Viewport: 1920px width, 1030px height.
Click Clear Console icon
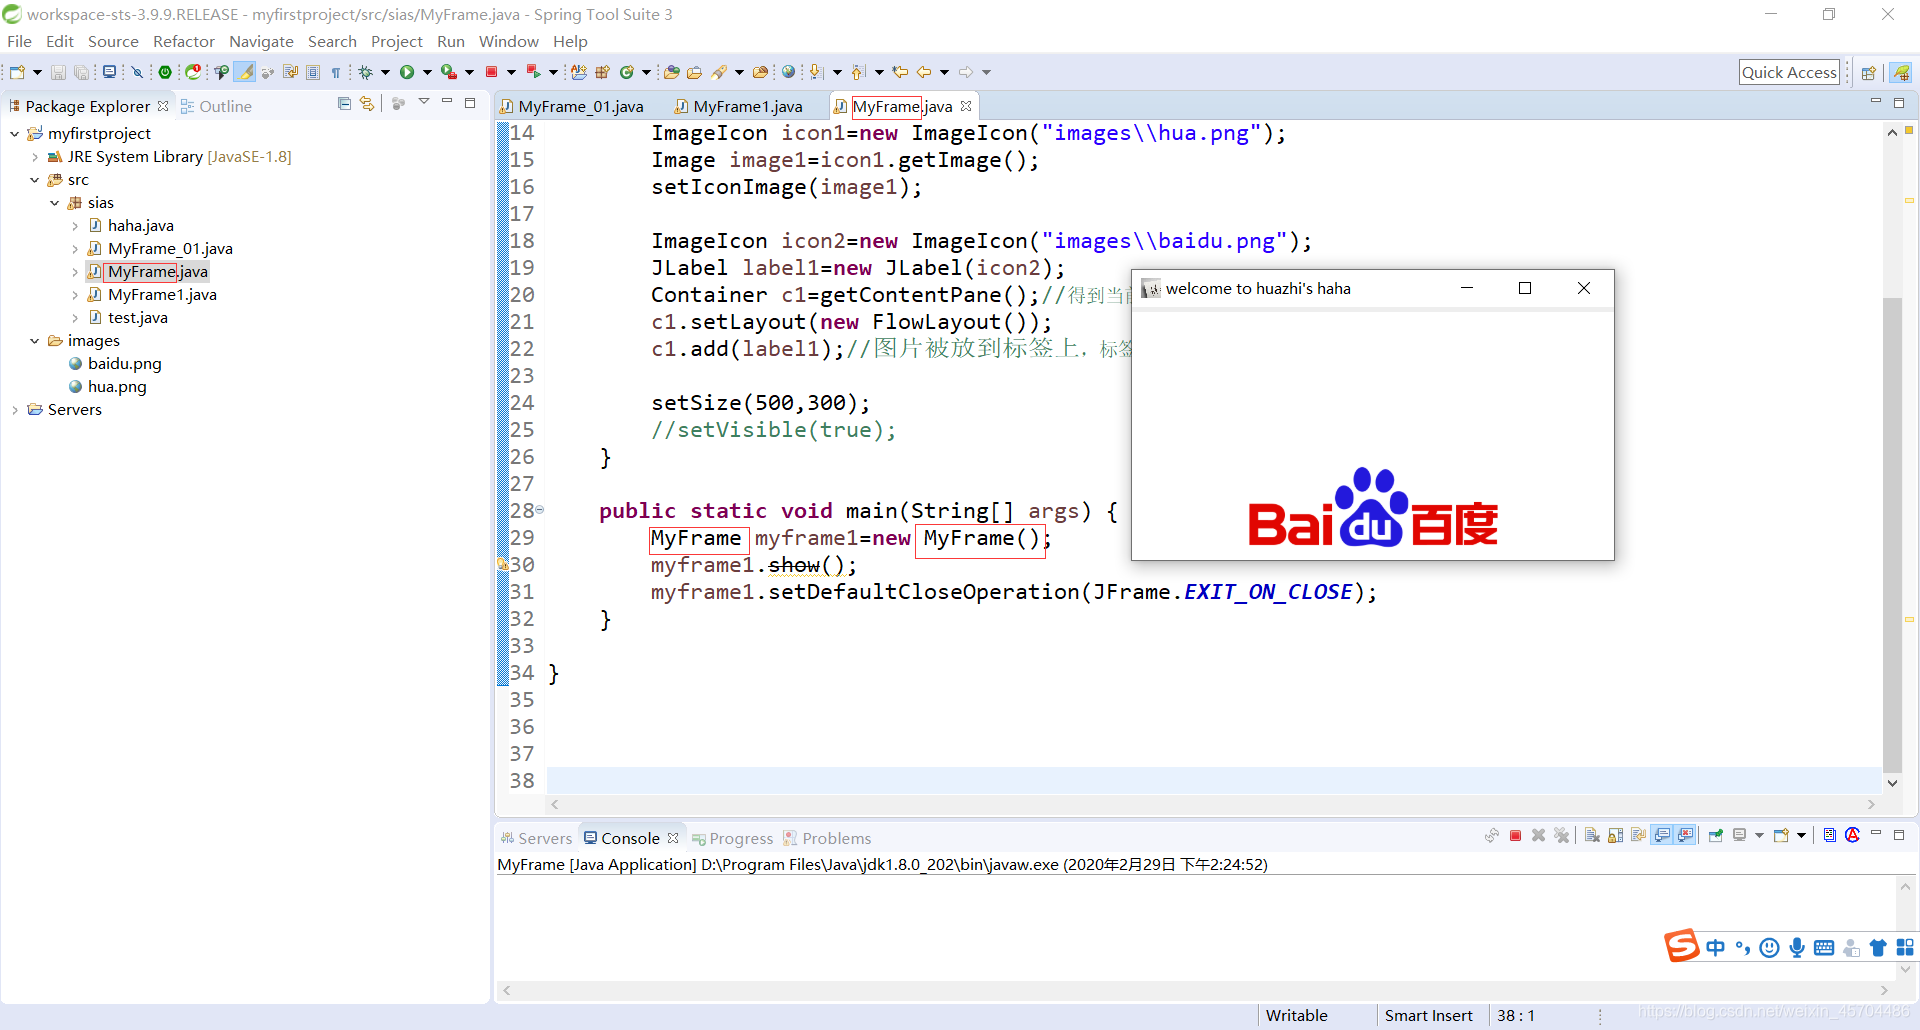(x=1592, y=835)
